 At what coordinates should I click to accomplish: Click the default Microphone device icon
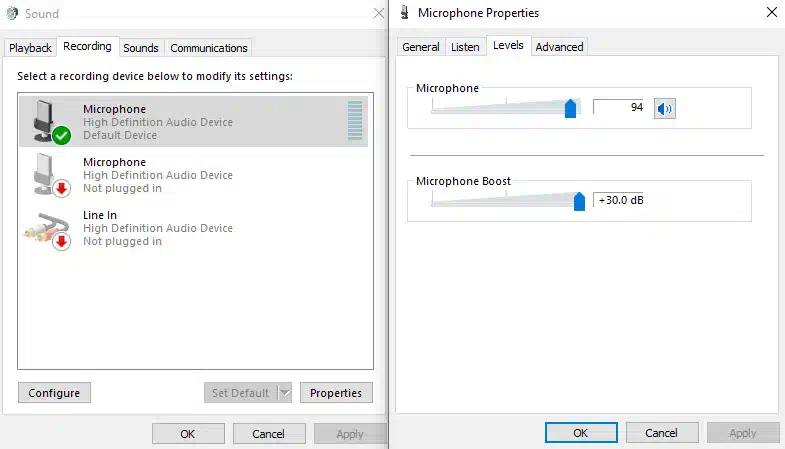pyautogui.click(x=48, y=121)
